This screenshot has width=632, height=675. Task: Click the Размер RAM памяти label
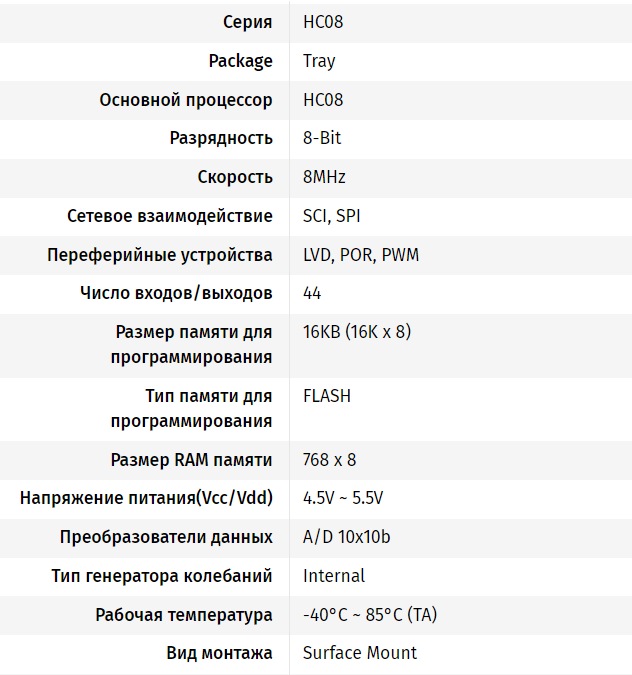(192, 460)
